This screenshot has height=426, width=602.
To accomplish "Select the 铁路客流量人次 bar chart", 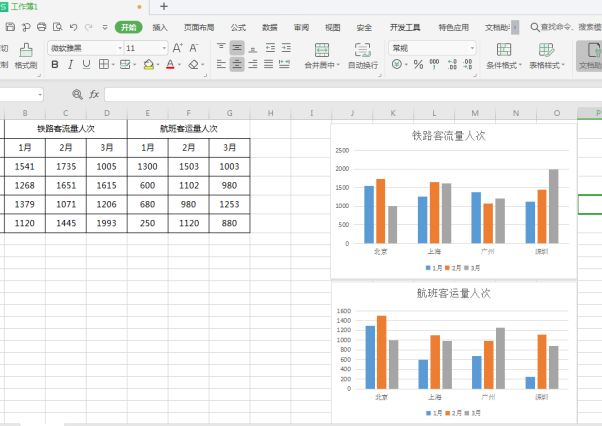I will point(454,201).
